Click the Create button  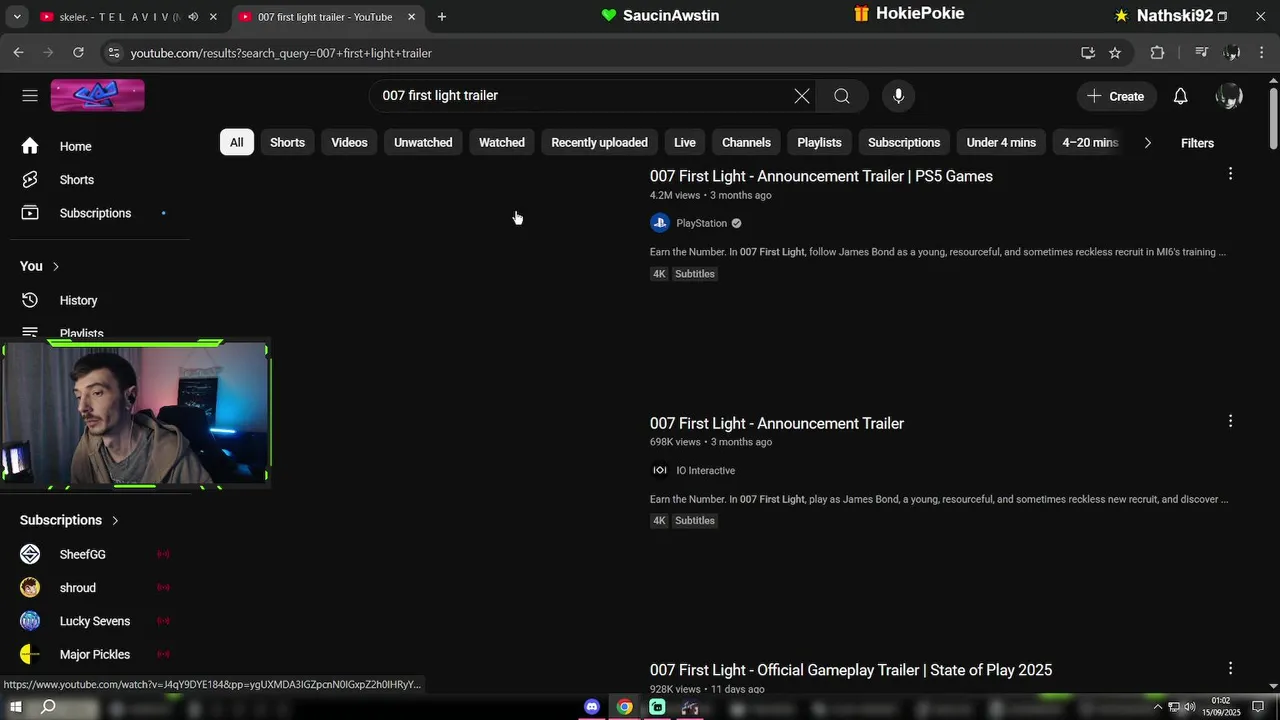pyautogui.click(x=1115, y=96)
